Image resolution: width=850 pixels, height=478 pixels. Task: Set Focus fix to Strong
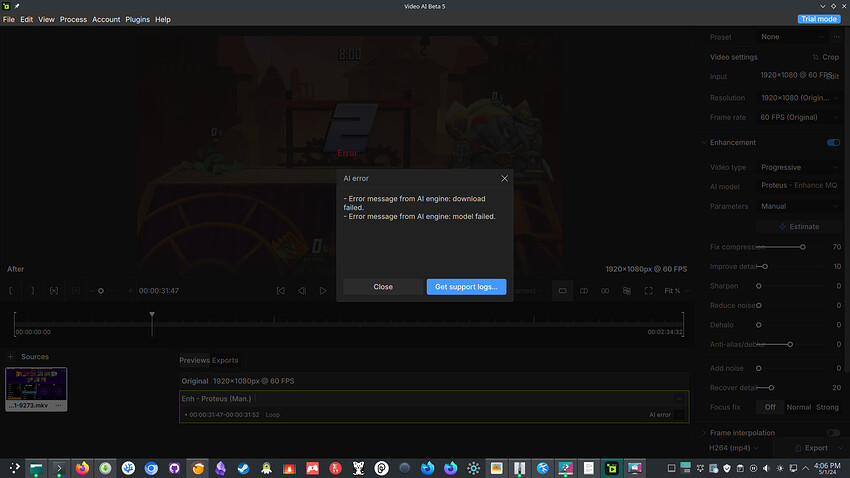[x=827, y=408]
